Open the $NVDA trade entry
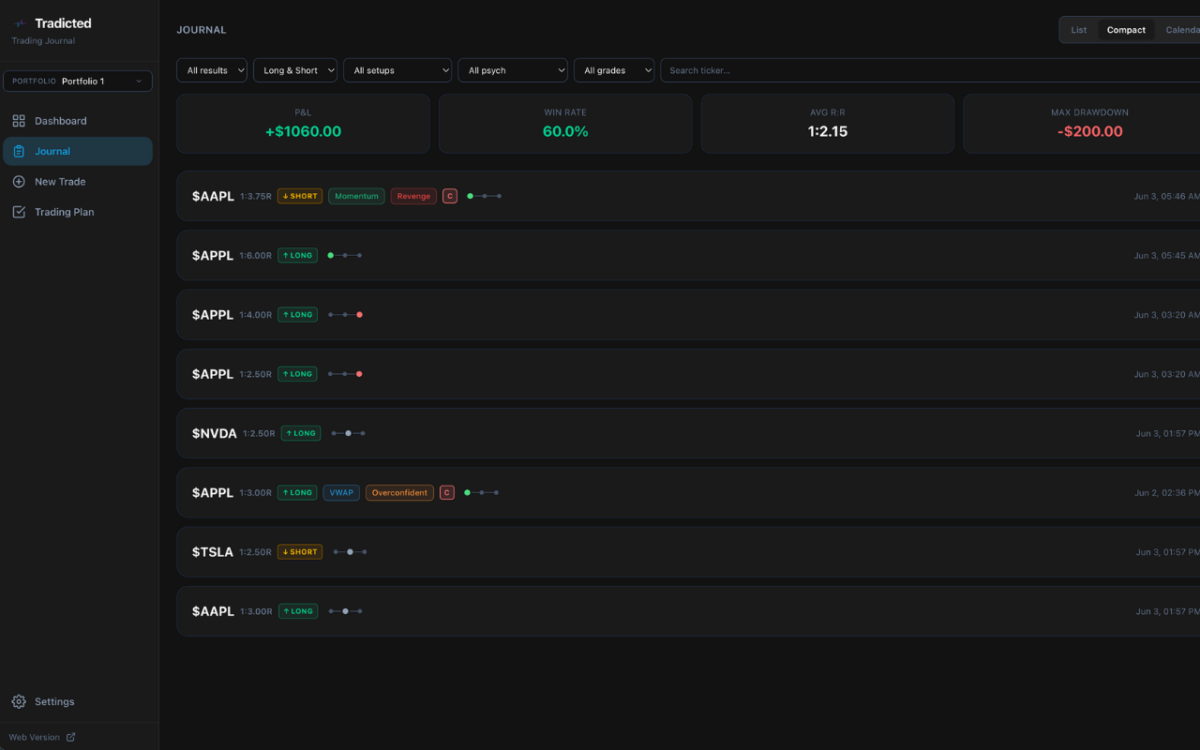1200x750 pixels. 688,433
